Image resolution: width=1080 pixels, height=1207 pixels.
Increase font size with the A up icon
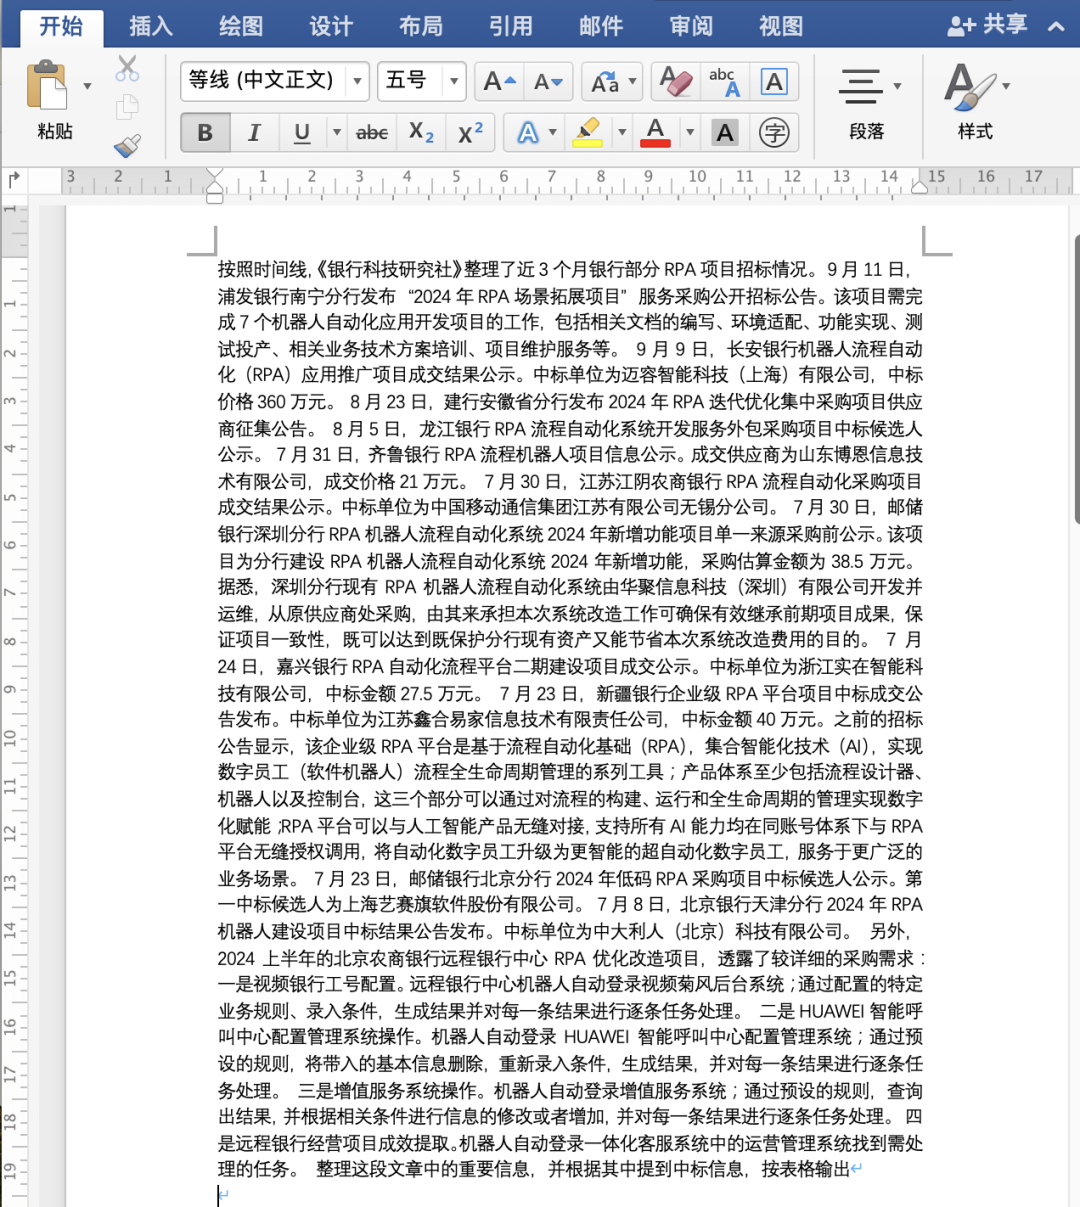click(499, 82)
